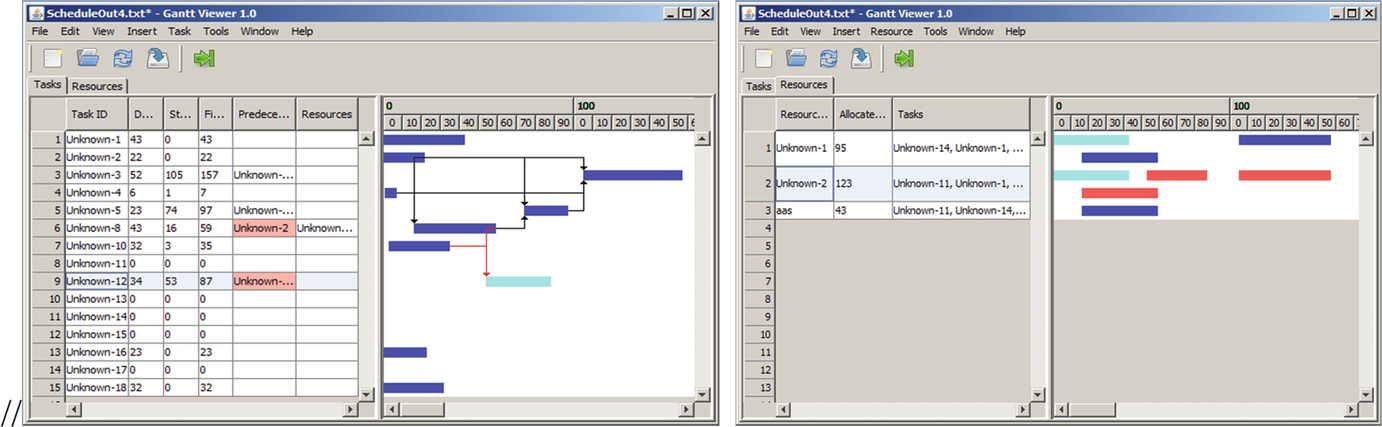Click the Predece... column header
The width and height of the screenshot is (1382, 427).
pyautogui.click(x=264, y=115)
